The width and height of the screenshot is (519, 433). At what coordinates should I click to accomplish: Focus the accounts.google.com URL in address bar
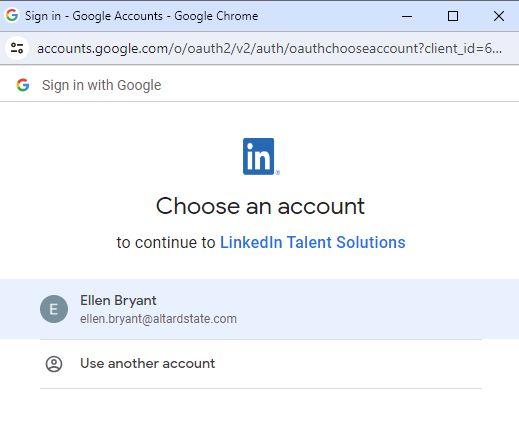269,49
